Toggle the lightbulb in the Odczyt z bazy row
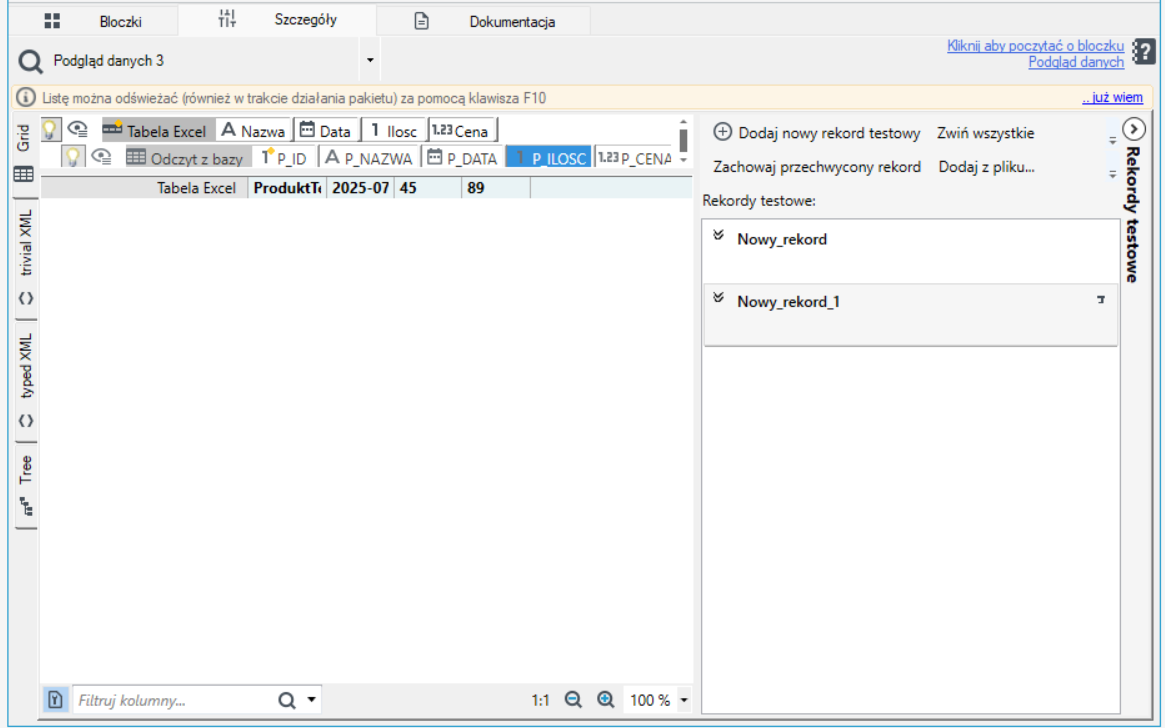1165x728 pixels. tap(73, 157)
